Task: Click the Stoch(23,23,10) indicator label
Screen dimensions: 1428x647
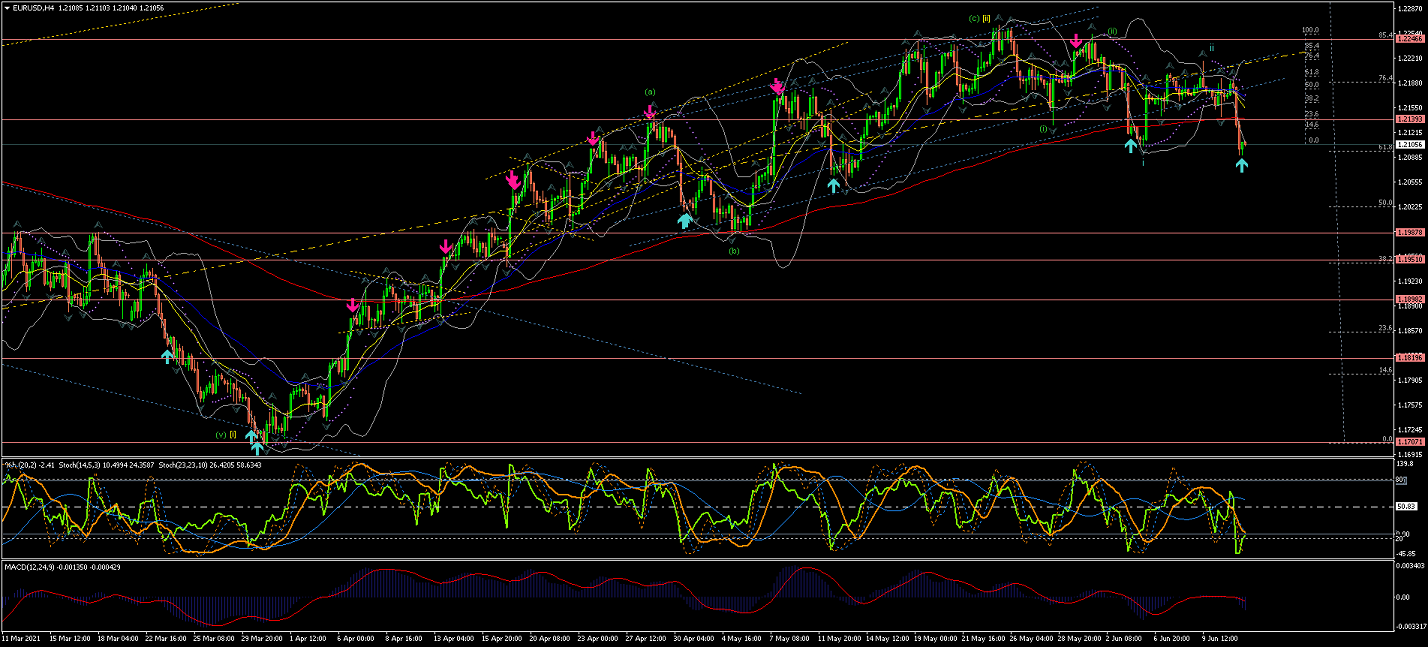Action: pos(184,465)
